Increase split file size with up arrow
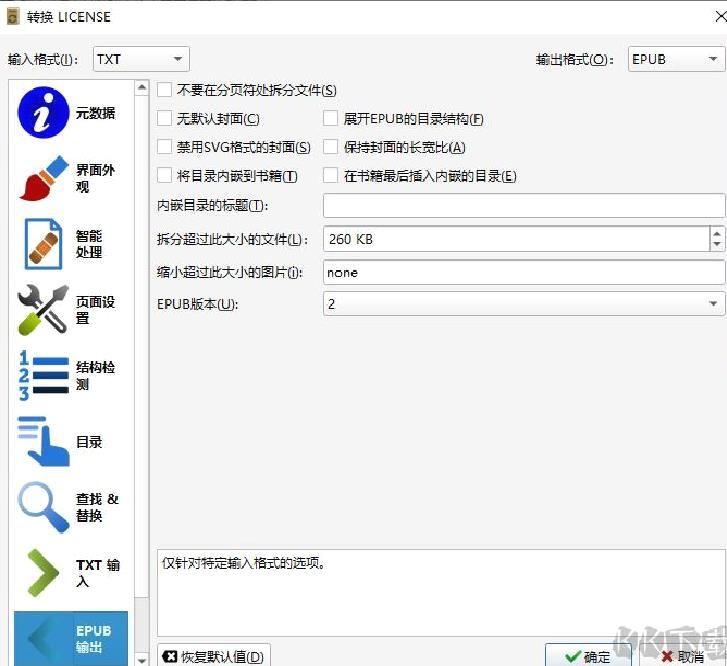 point(717,233)
